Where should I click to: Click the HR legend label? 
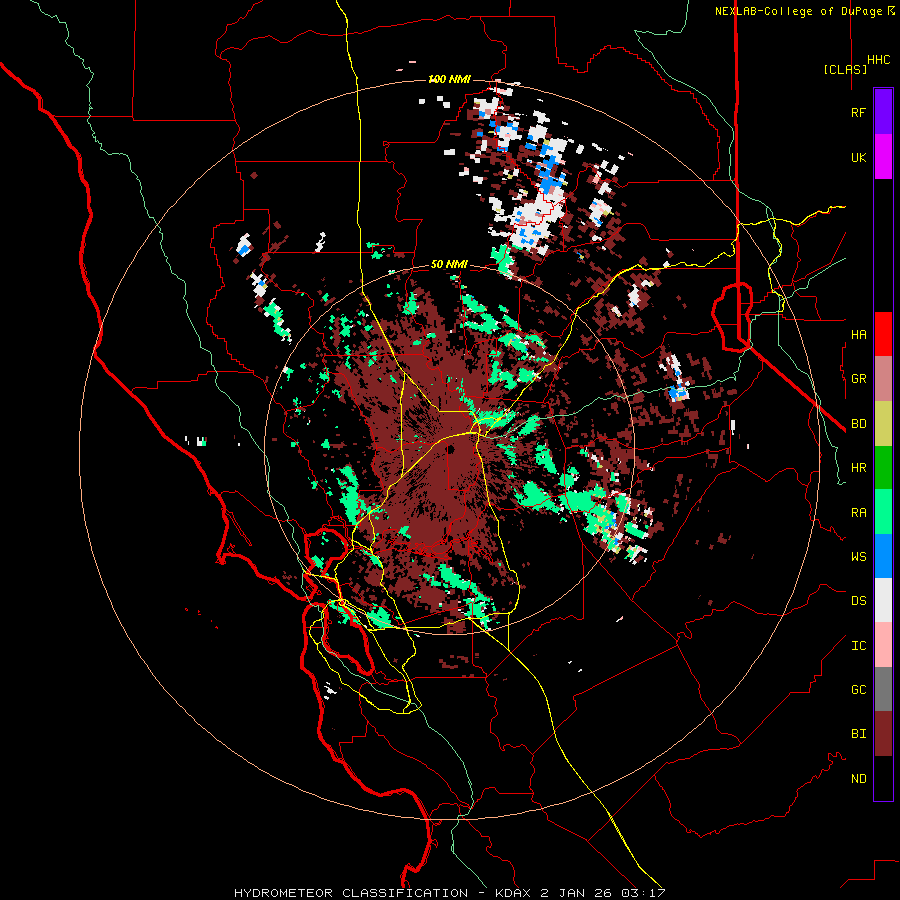tap(858, 468)
